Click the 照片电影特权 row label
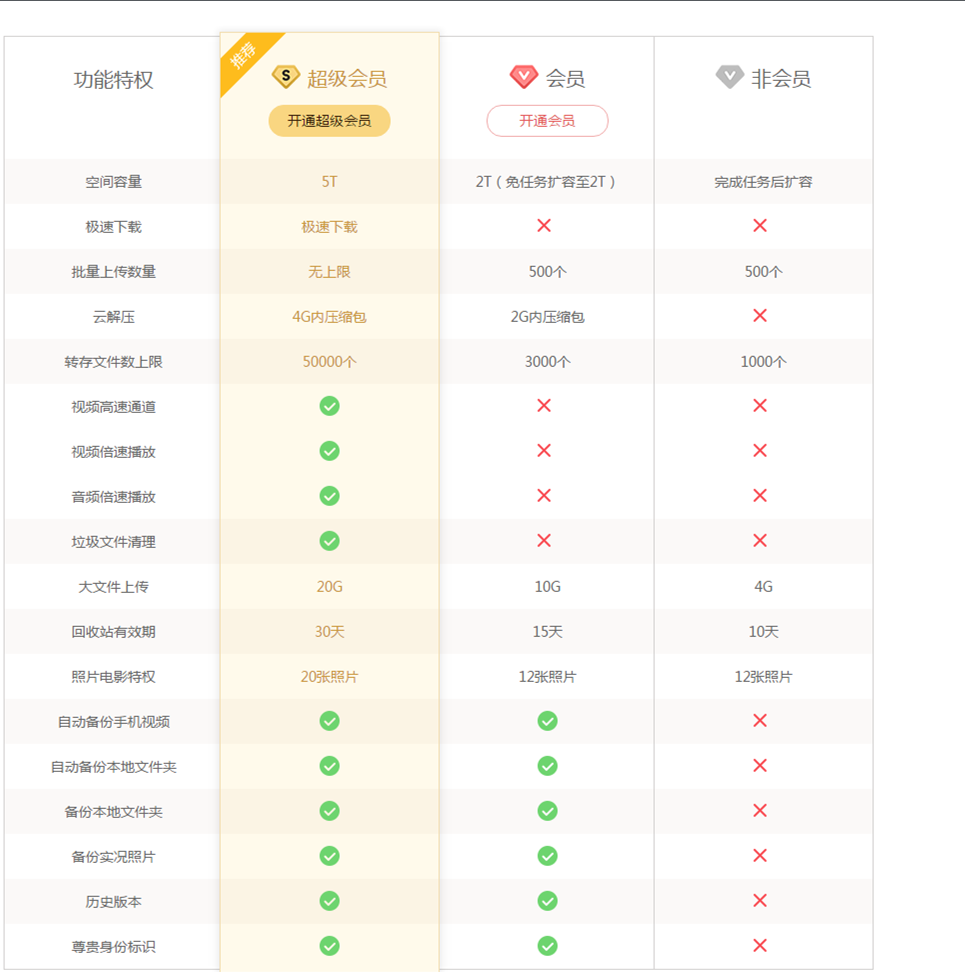 pyautogui.click(x=113, y=677)
